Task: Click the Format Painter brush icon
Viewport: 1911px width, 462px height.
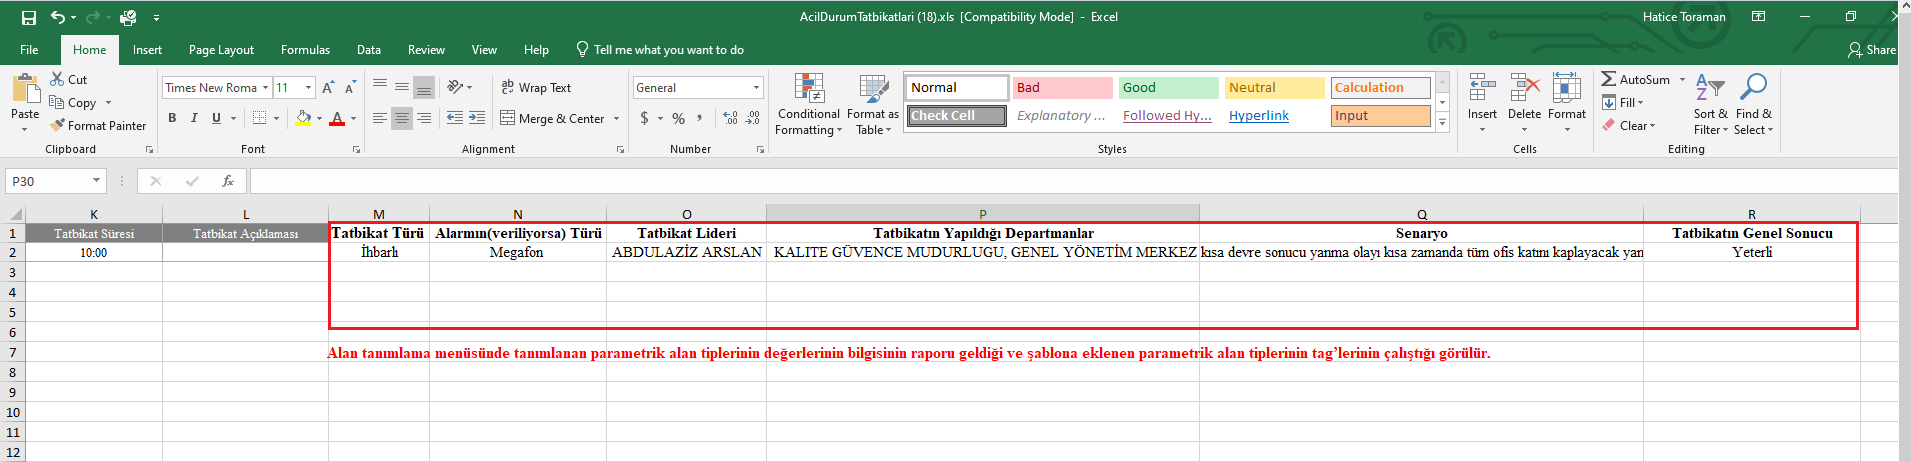Action: tap(58, 126)
